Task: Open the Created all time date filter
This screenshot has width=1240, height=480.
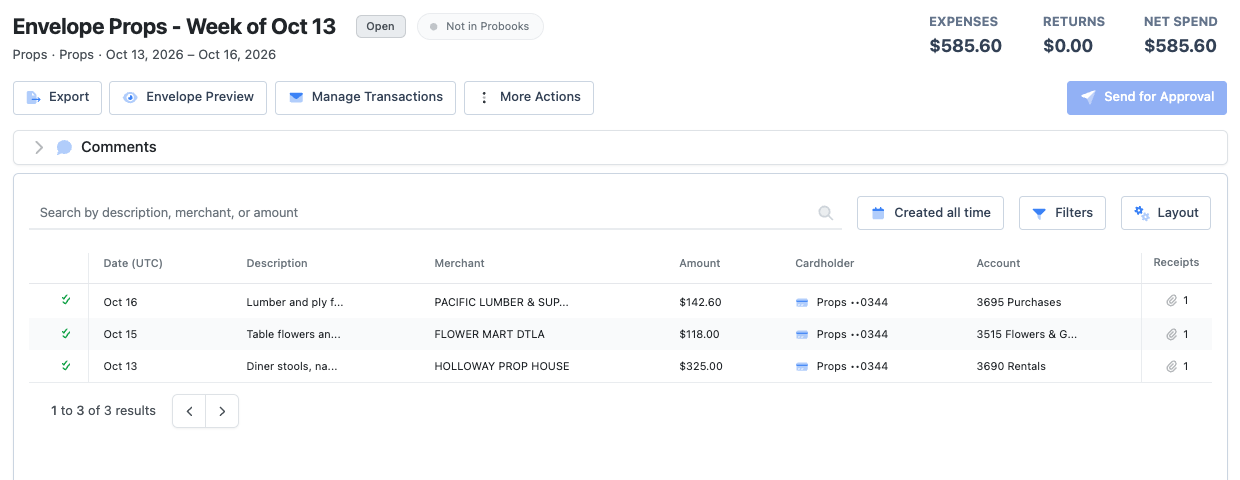Action: [930, 213]
